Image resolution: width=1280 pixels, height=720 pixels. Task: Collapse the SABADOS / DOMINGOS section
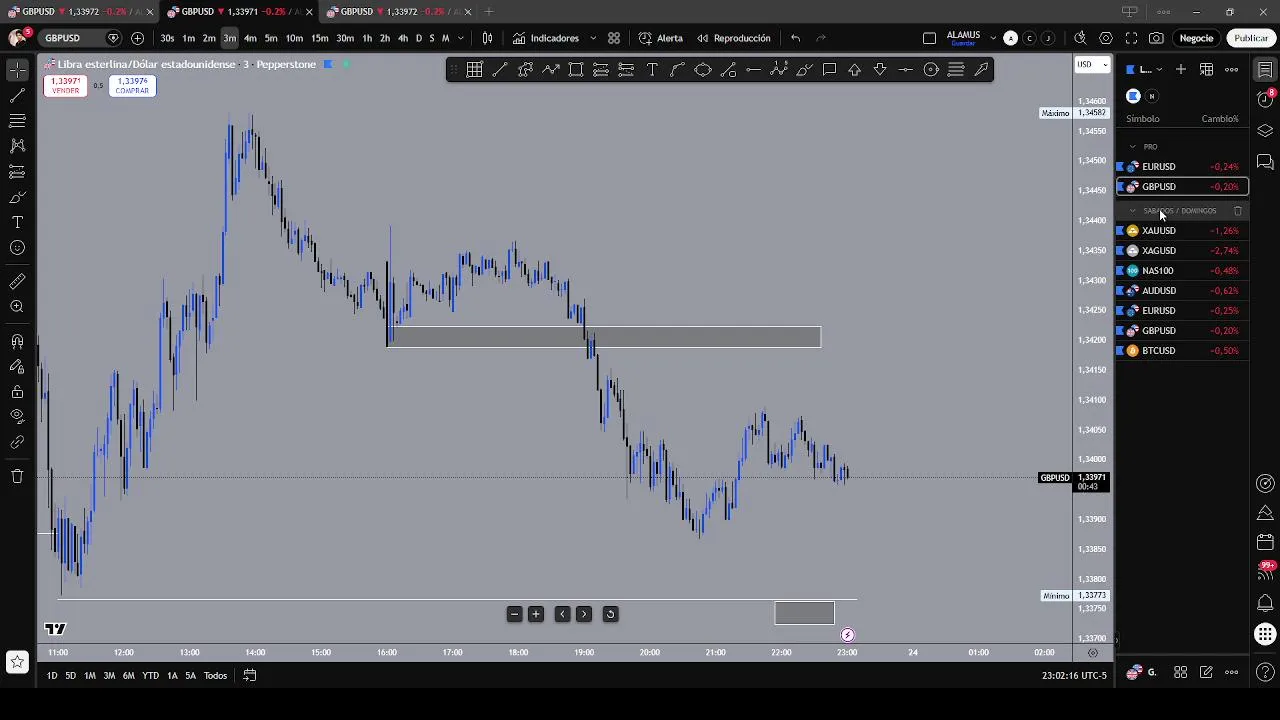1133,211
